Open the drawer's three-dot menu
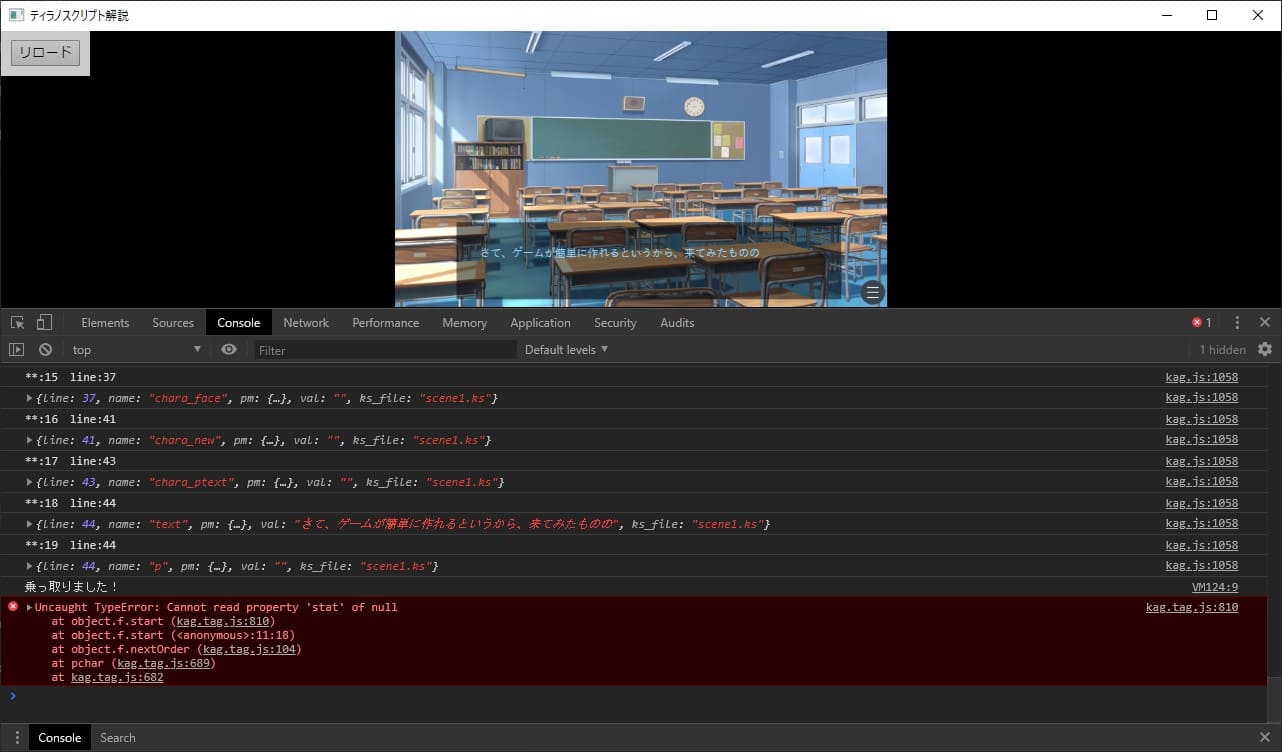This screenshot has width=1282, height=752. pyautogui.click(x=17, y=738)
